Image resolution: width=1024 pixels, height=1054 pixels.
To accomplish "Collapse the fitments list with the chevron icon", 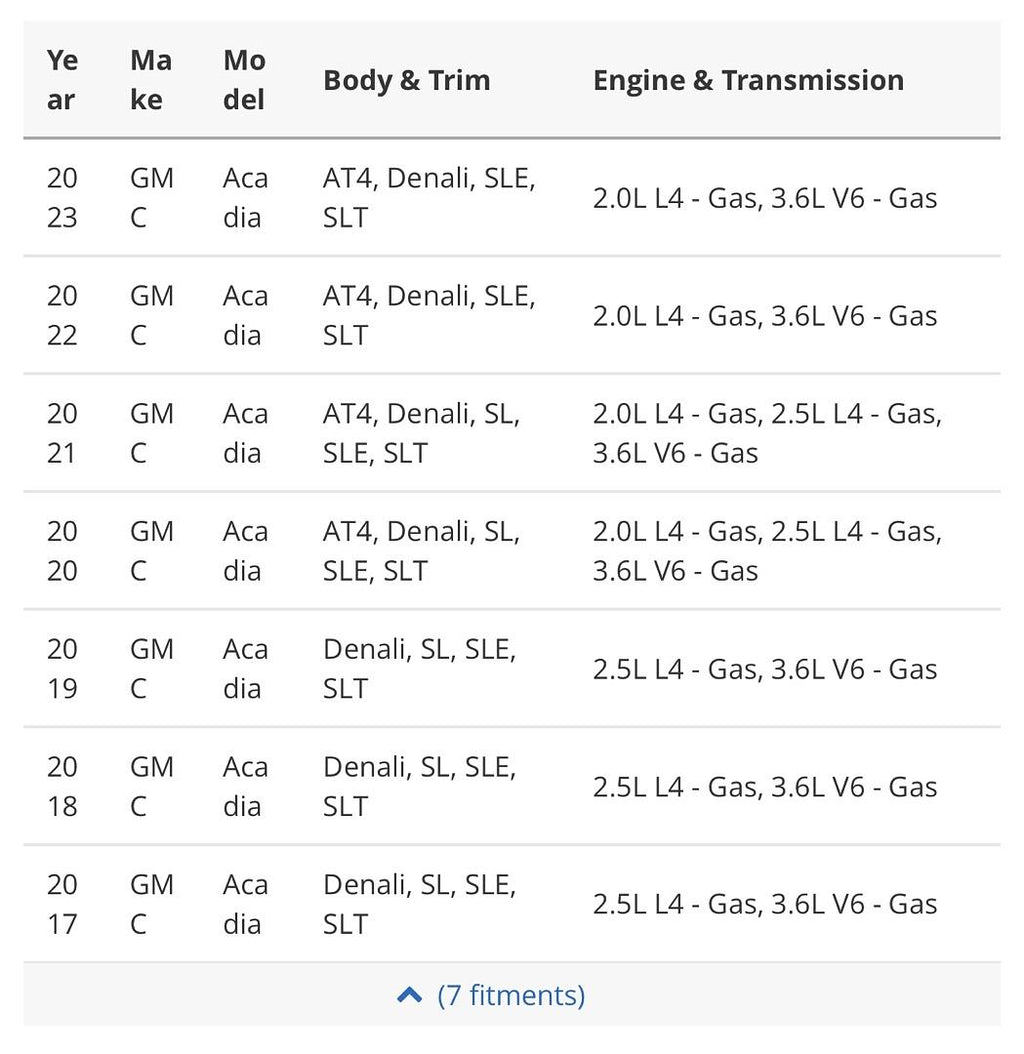I will (x=409, y=995).
